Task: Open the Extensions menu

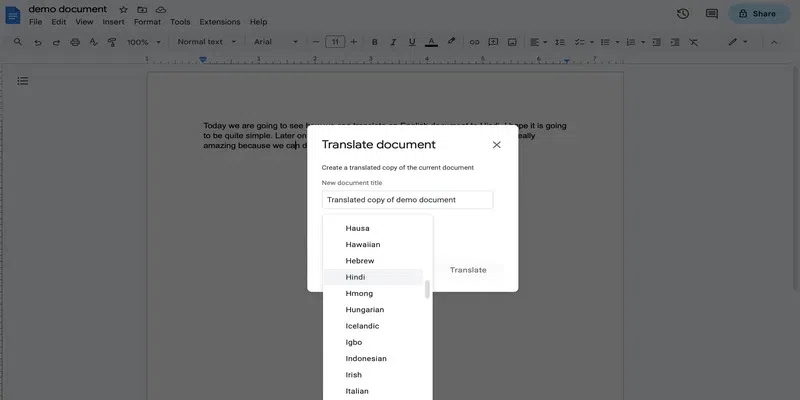Action: point(220,22)
